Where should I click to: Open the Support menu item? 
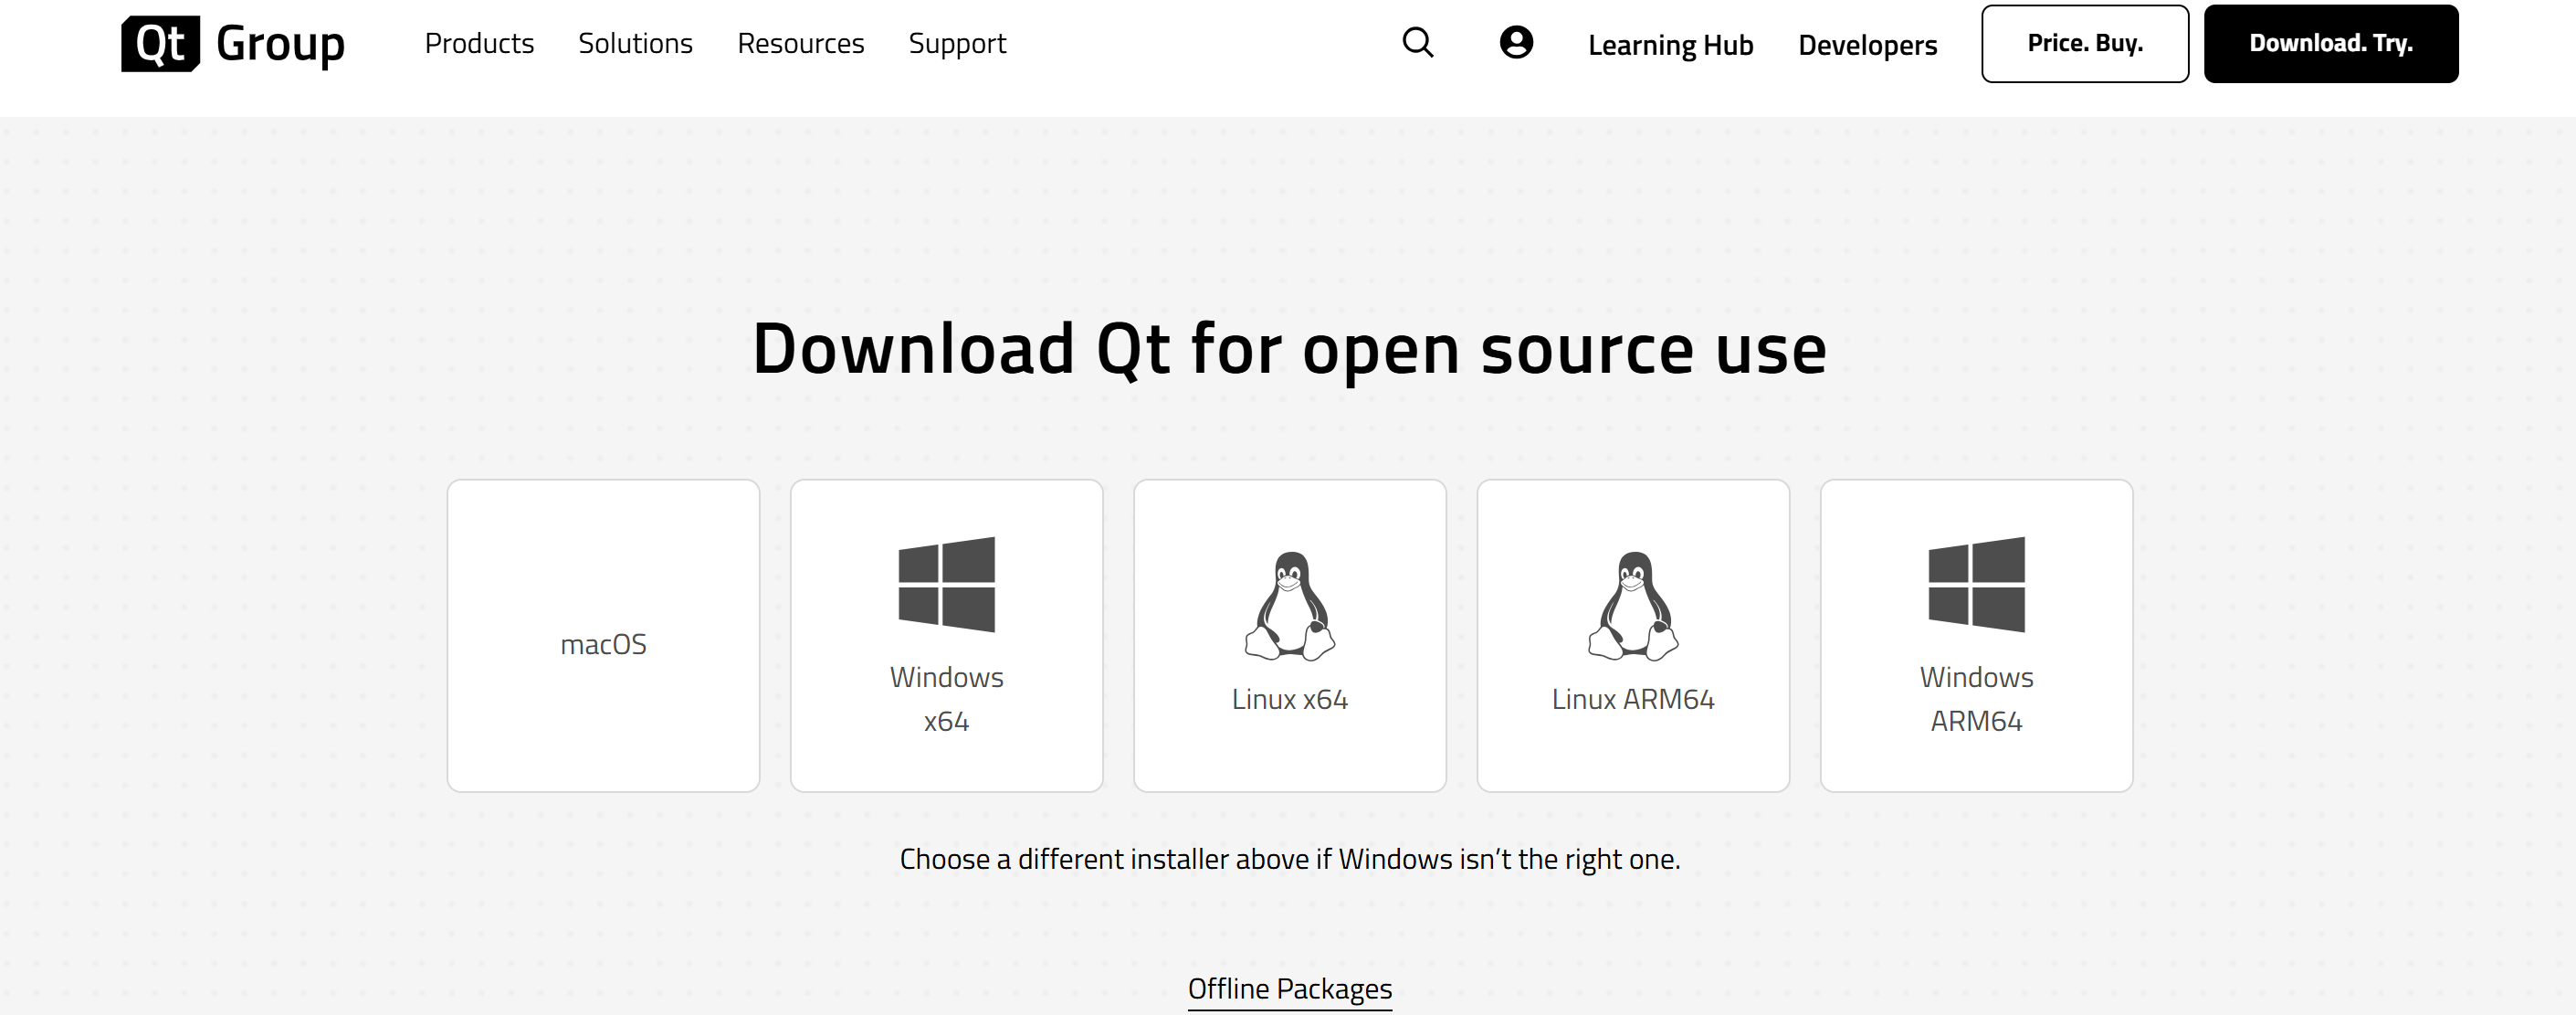(x=956, y=43)
